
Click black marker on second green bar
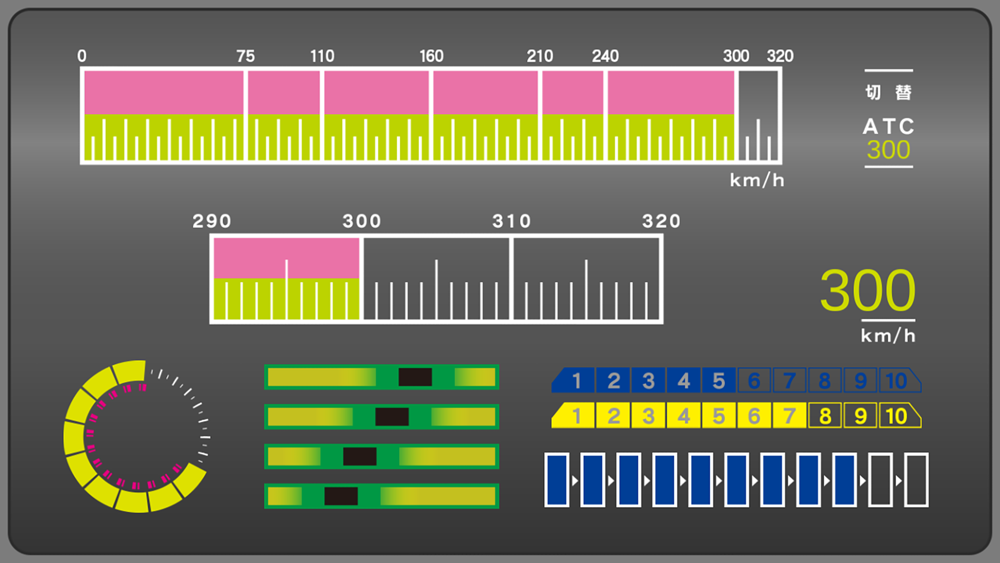coord(392,417)
